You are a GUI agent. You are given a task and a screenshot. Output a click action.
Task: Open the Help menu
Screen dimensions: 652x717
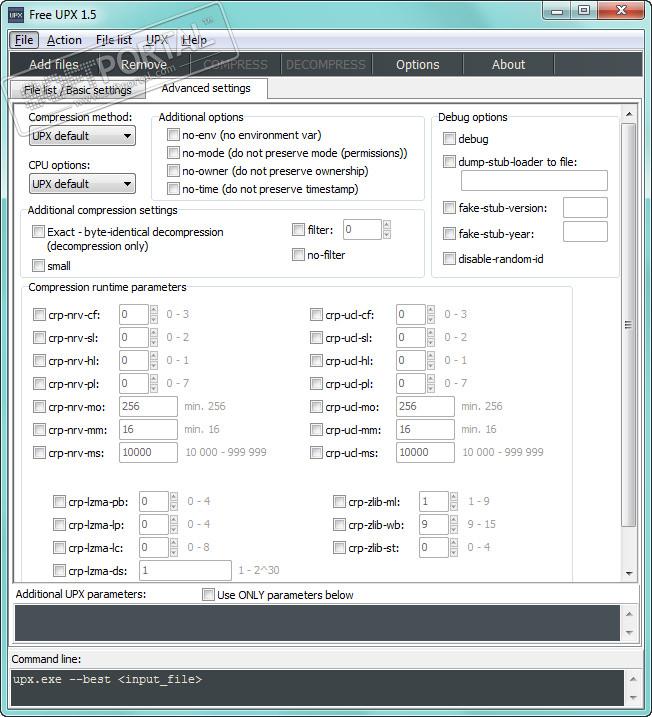194,40
